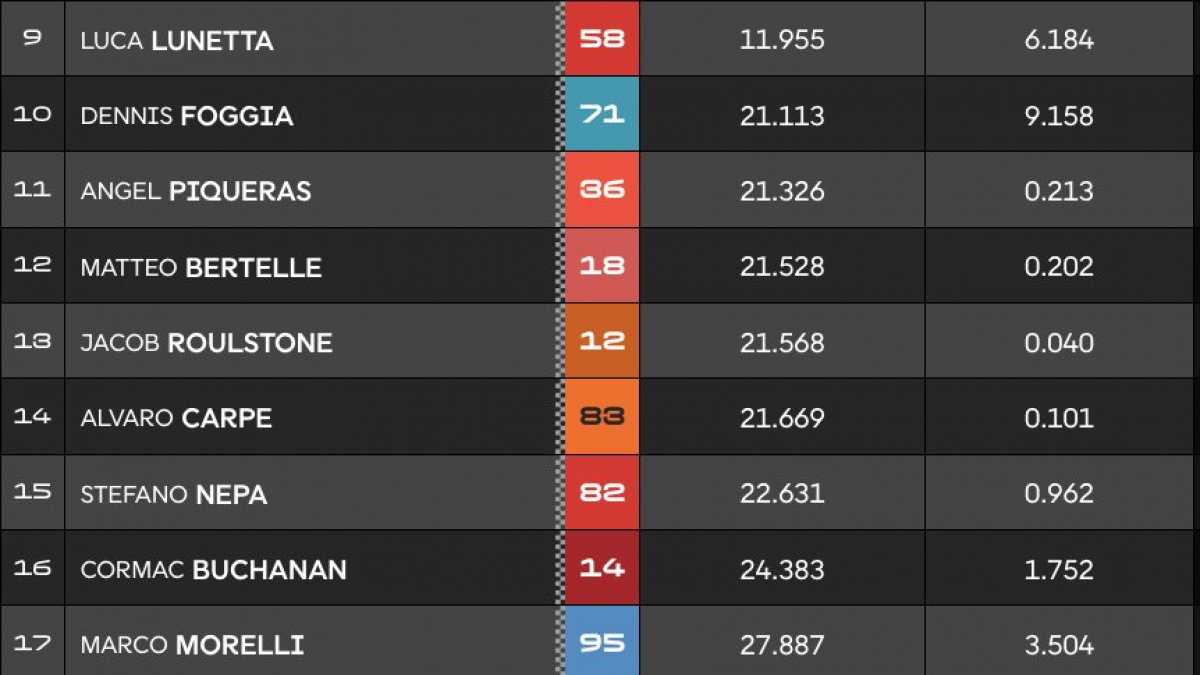Select Dennis Foggia's teal number 71 badge

click(602, 114)
